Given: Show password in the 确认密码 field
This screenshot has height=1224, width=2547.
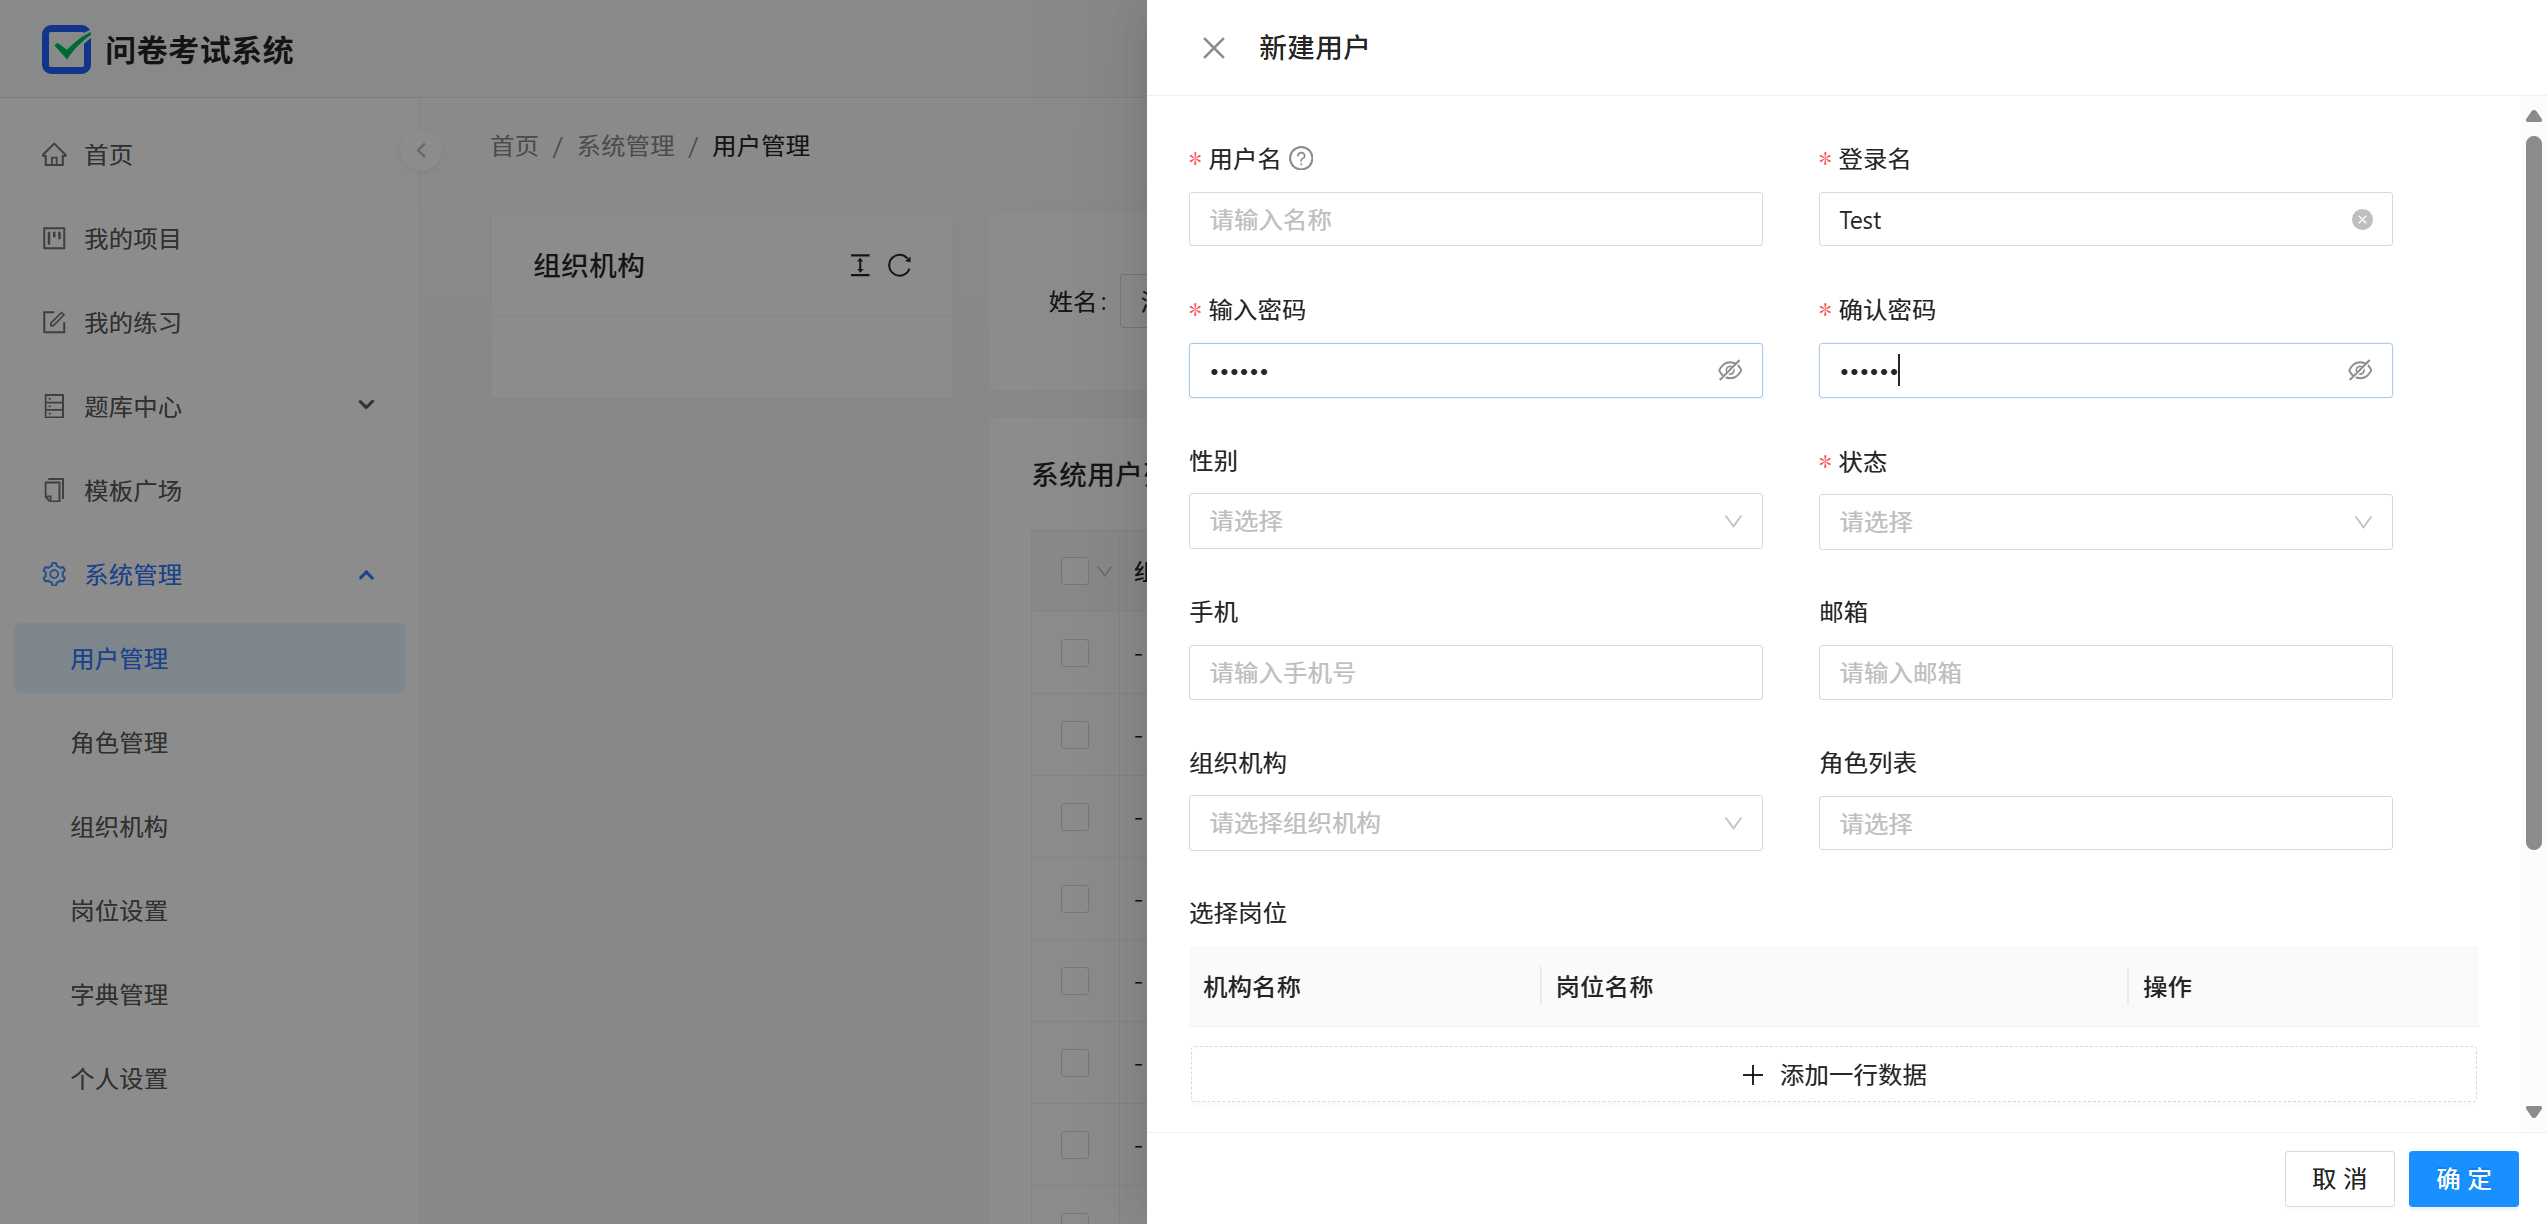Looking at the screenshot, I should (2359, 371).
